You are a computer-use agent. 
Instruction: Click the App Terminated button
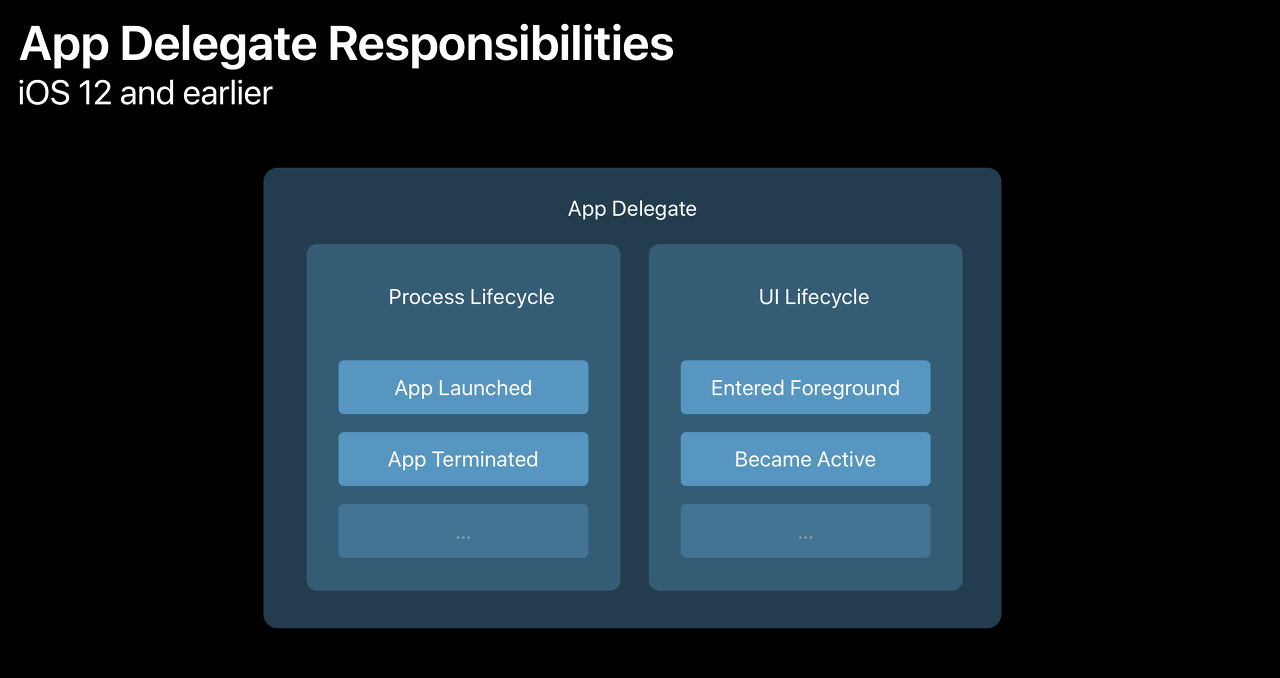(463, 458)
